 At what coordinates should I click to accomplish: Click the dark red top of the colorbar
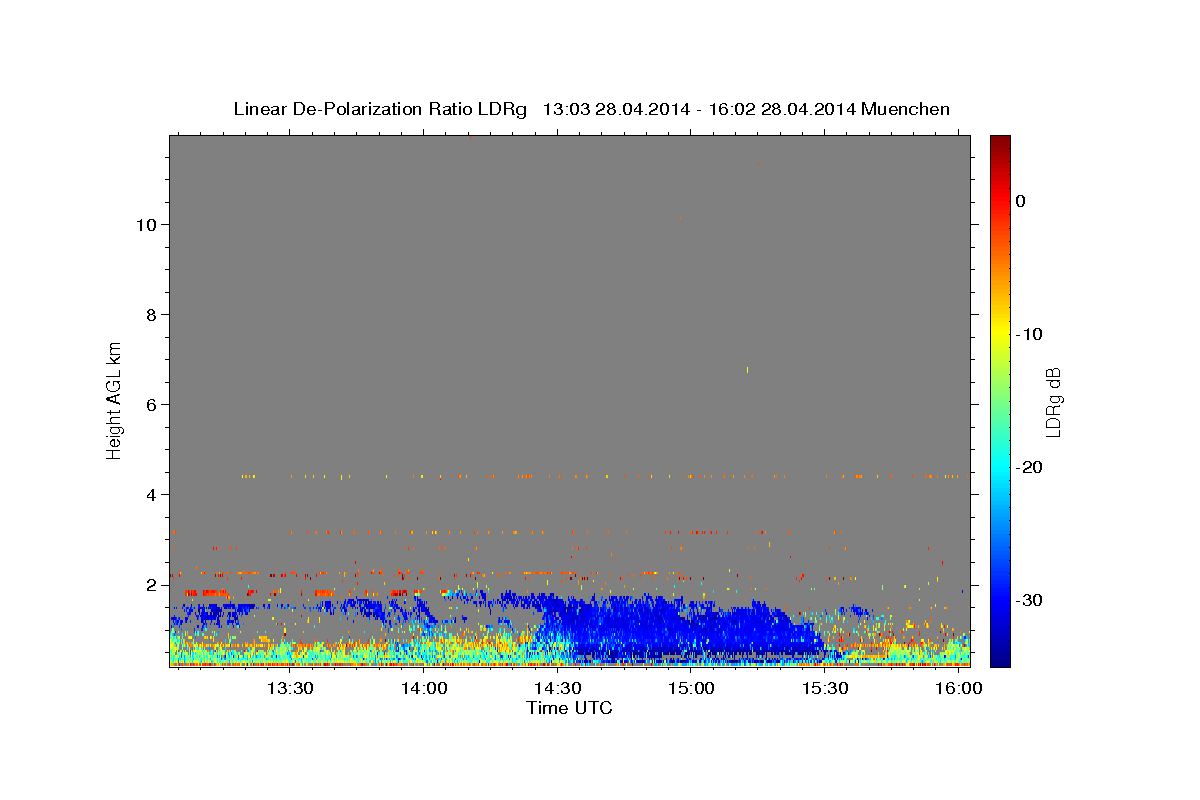pyautogui.click(x=1000, y=143)
